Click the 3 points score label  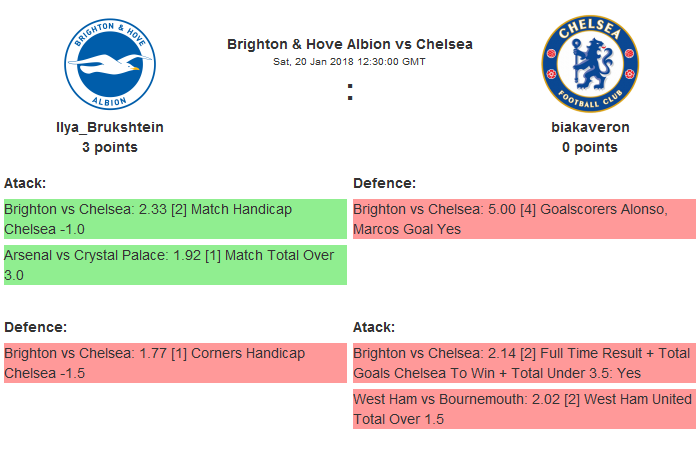click(110, 147)
